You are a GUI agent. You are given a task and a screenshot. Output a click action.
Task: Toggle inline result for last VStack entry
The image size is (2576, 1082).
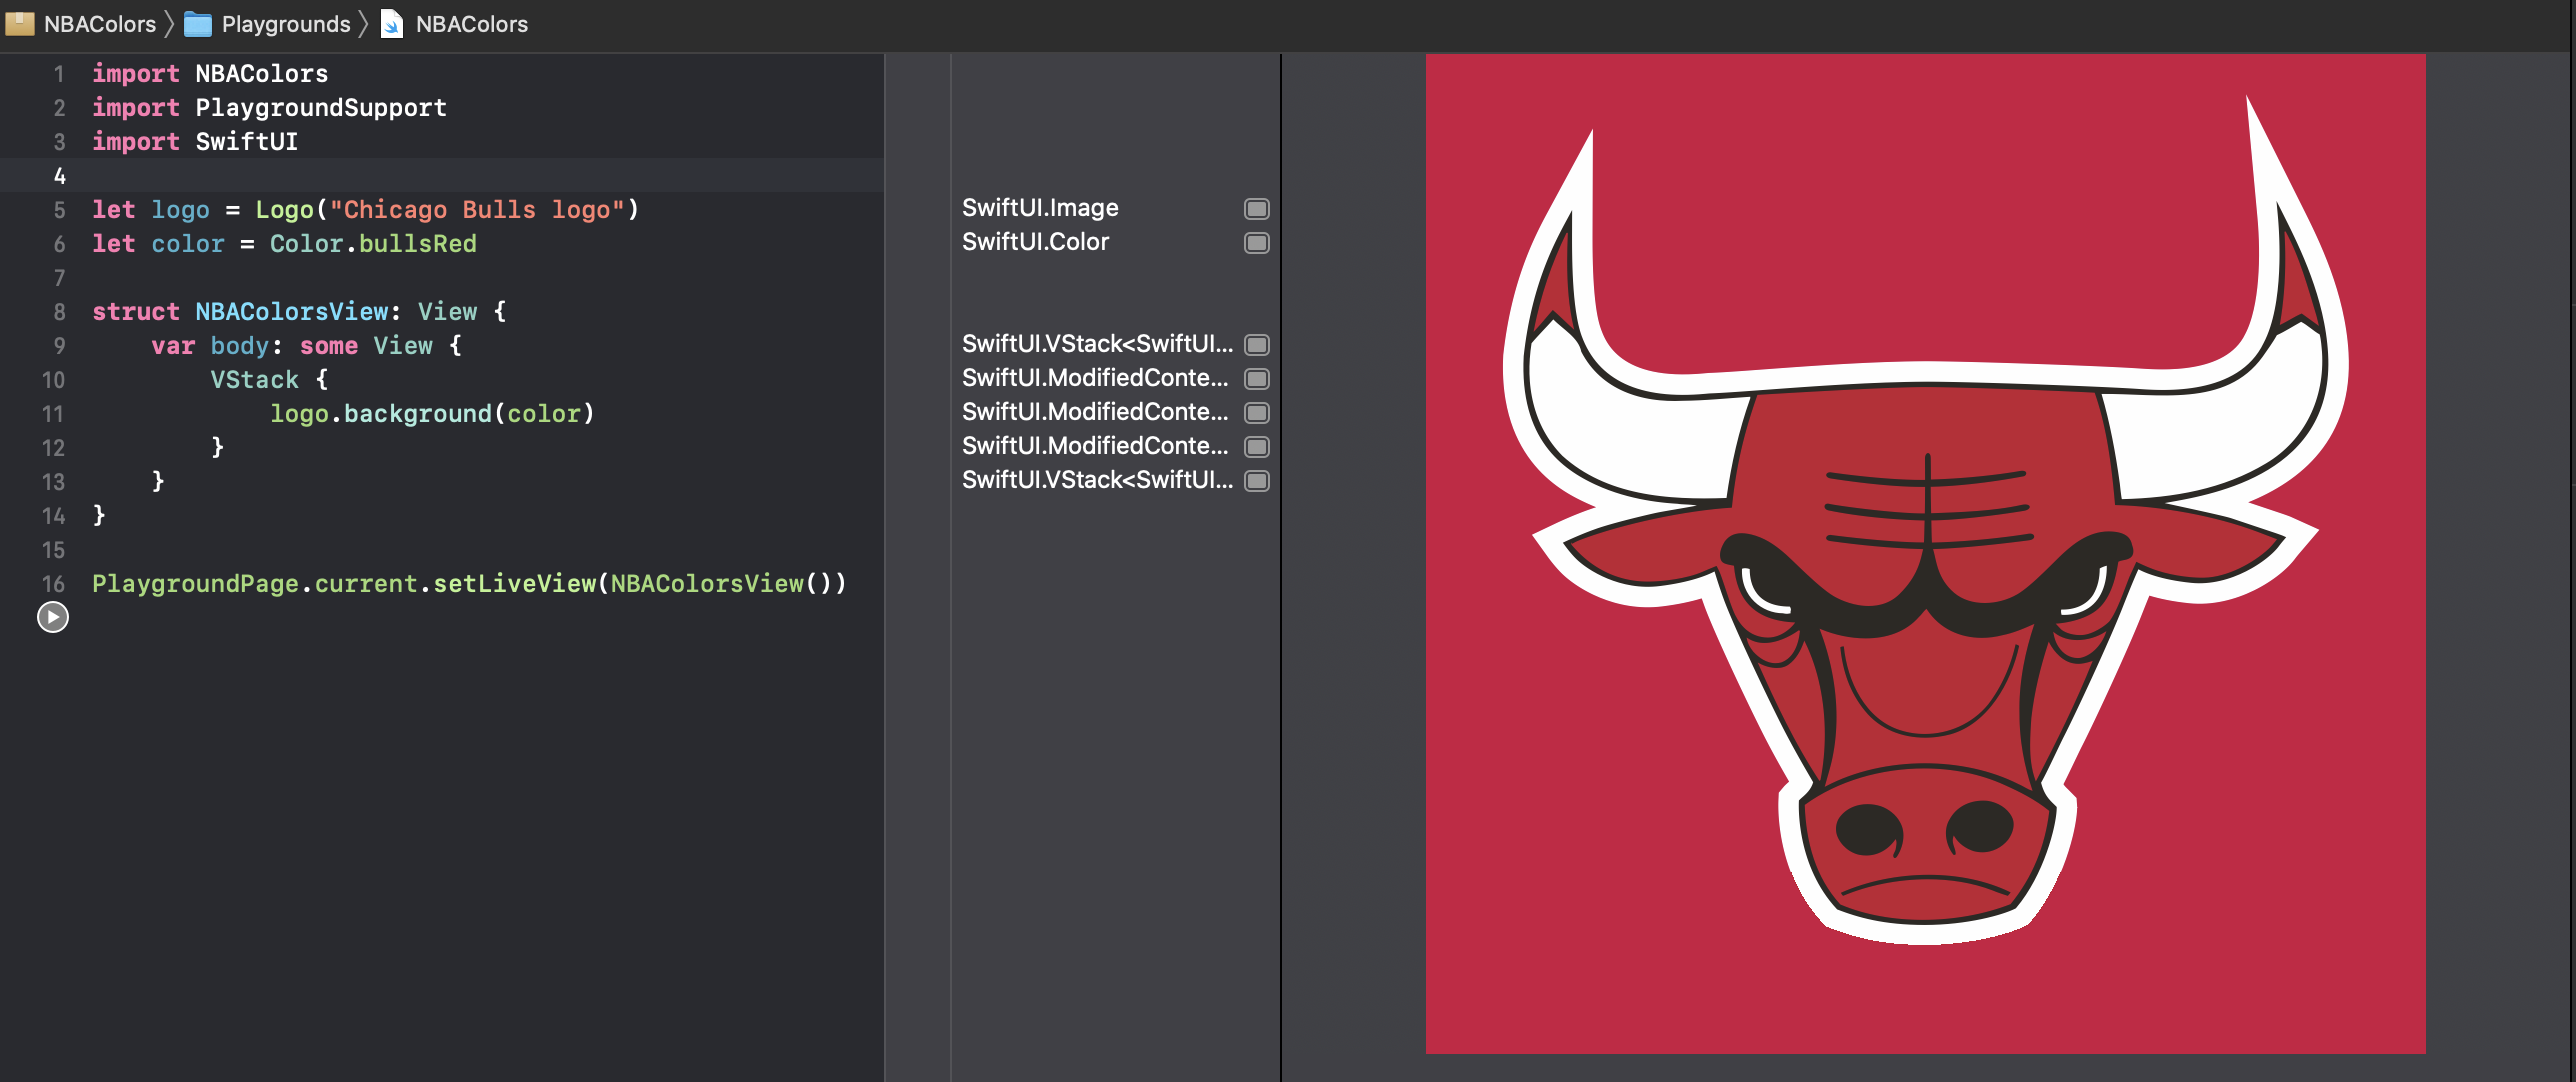[x=1256, y=480]
